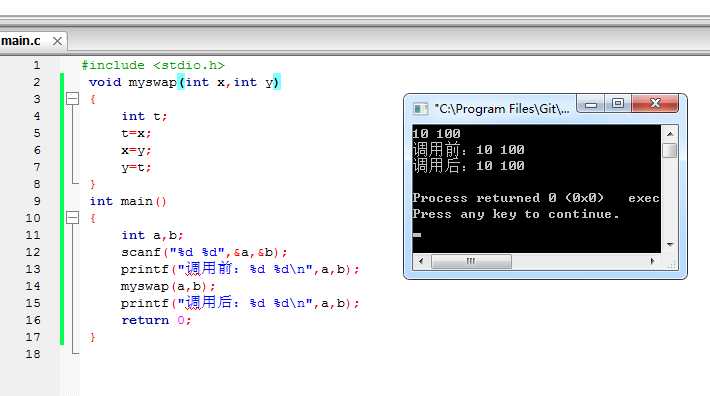
Task: Switch to the main.c editor tab
Action: tap(21, 41)
